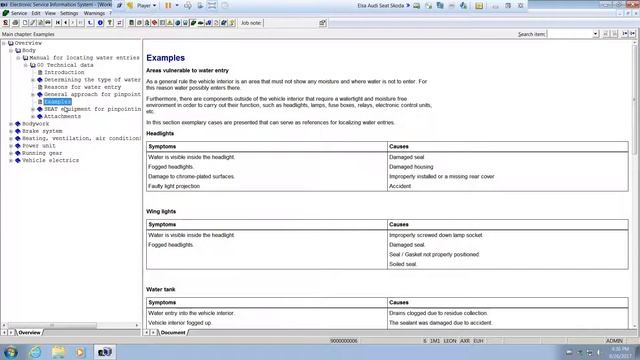Select Reasons for water entry in tree

(x=82, y=87)
